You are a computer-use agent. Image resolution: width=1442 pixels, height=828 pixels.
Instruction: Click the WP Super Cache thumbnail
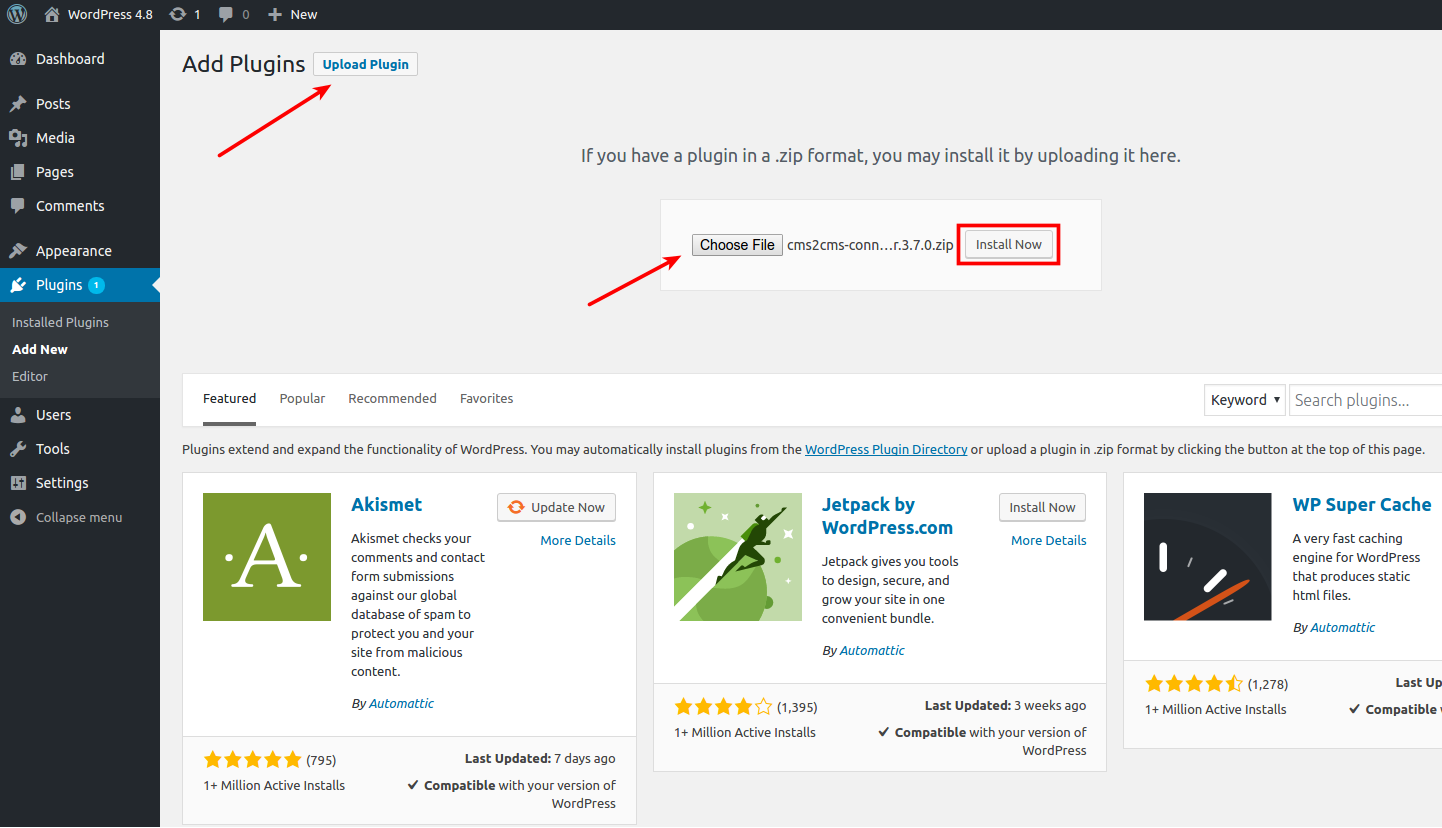pos(1208,557)
